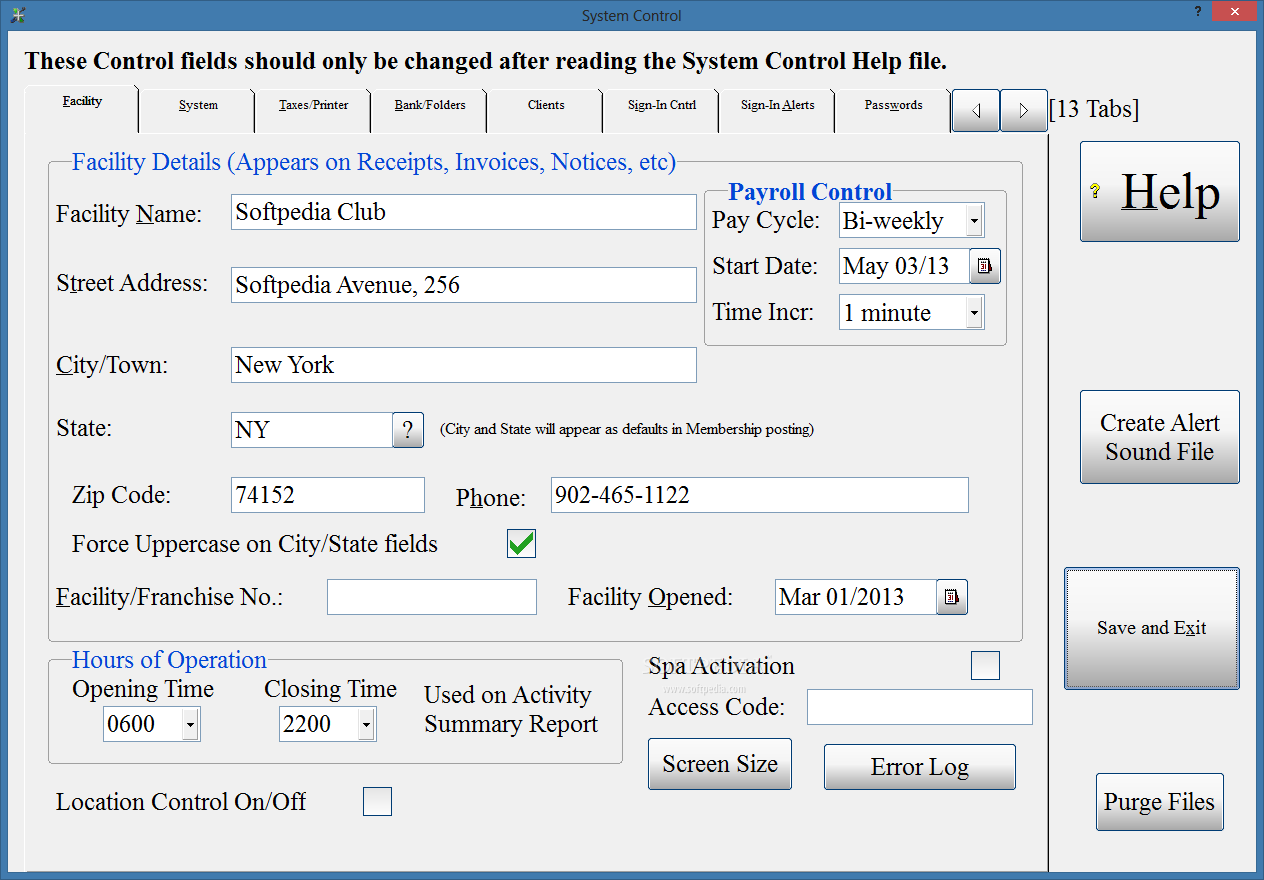Close the System Control window

click(1234, 11)
